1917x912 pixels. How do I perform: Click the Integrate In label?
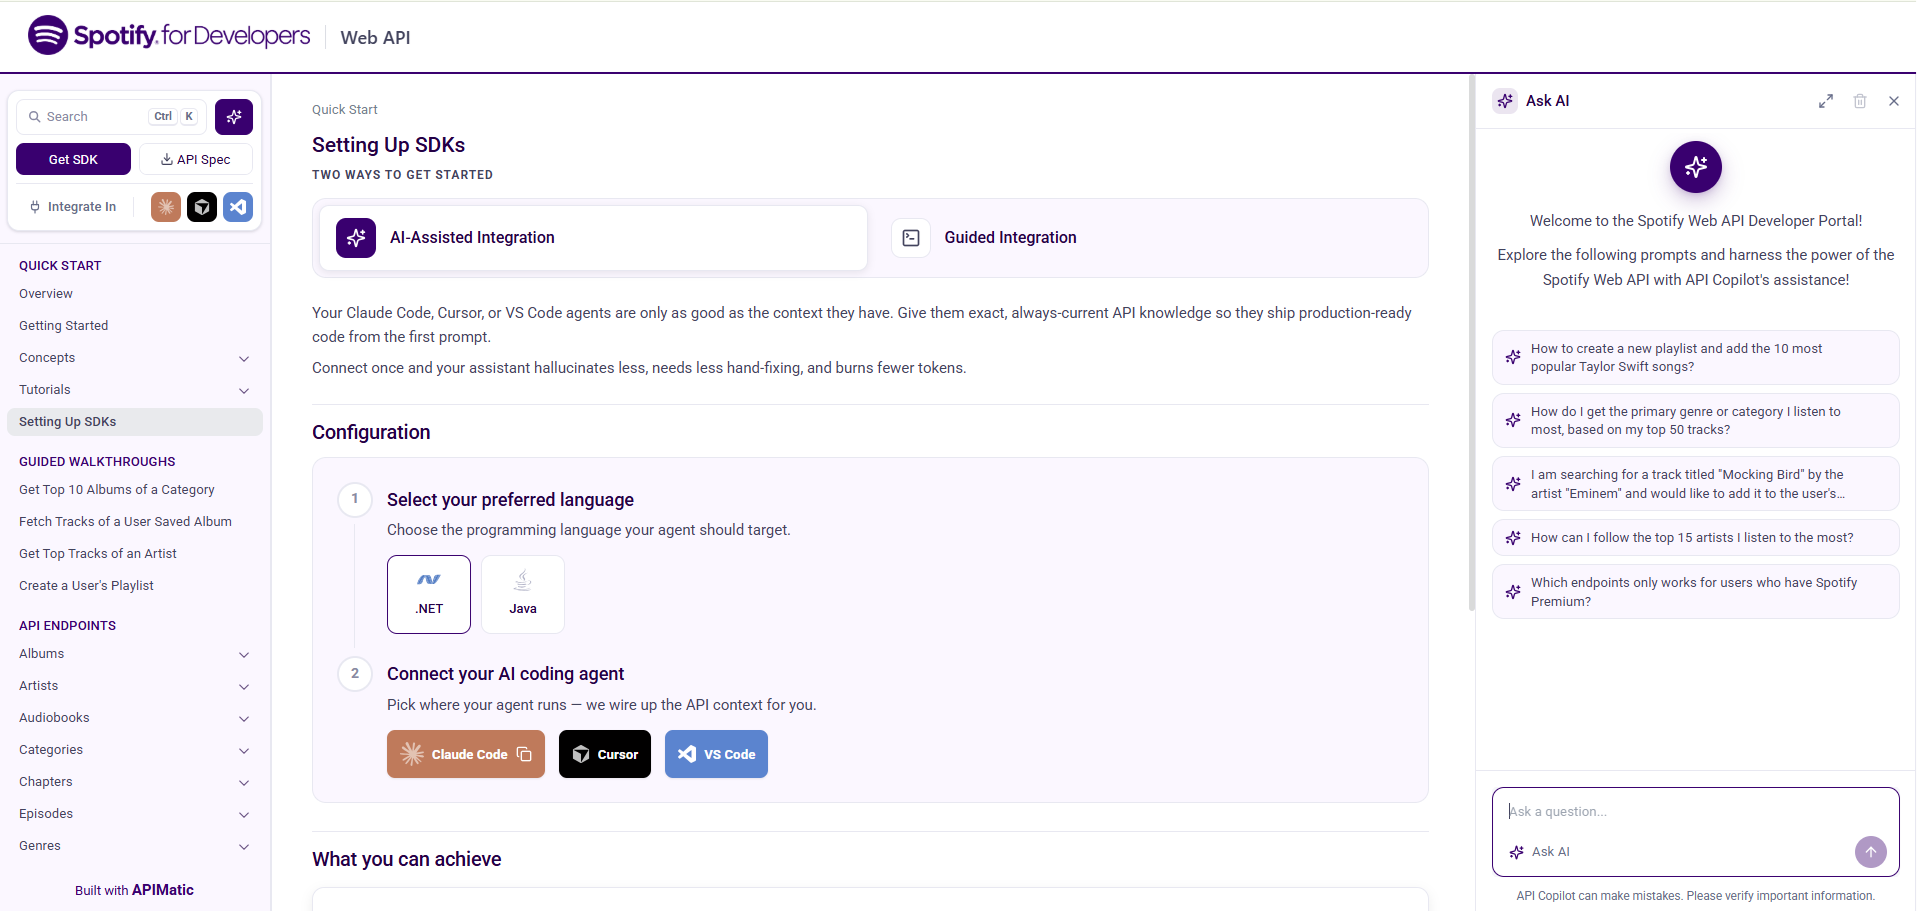coord(82,207)
